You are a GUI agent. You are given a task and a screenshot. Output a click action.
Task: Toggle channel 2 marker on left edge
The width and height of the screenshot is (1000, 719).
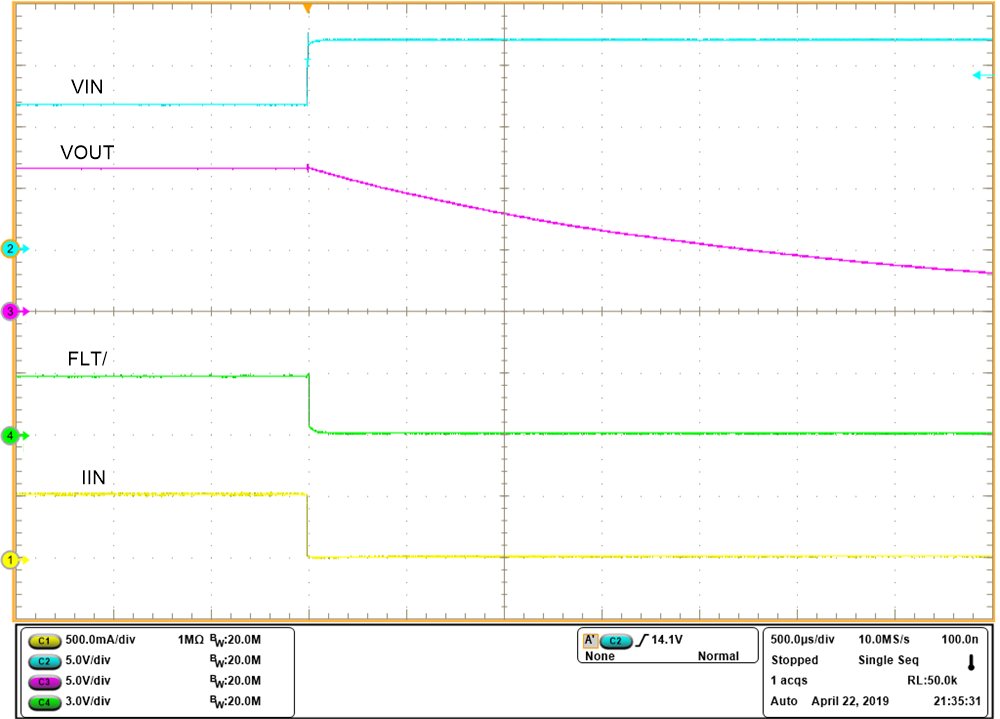click(x=8, y=249)
